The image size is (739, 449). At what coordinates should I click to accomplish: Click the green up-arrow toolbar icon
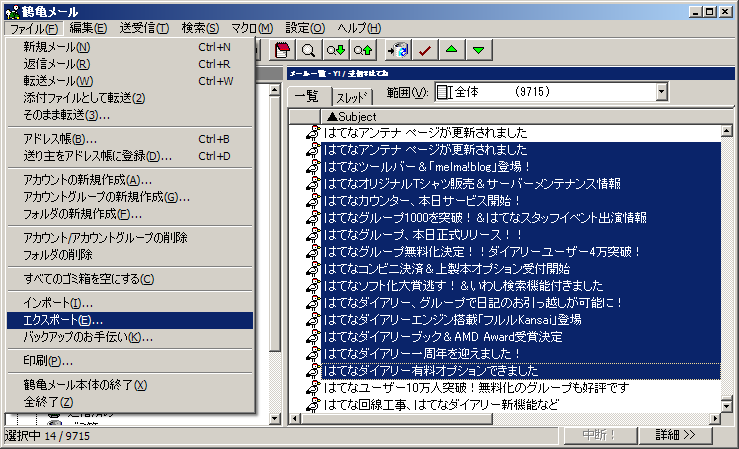point(452,50)
